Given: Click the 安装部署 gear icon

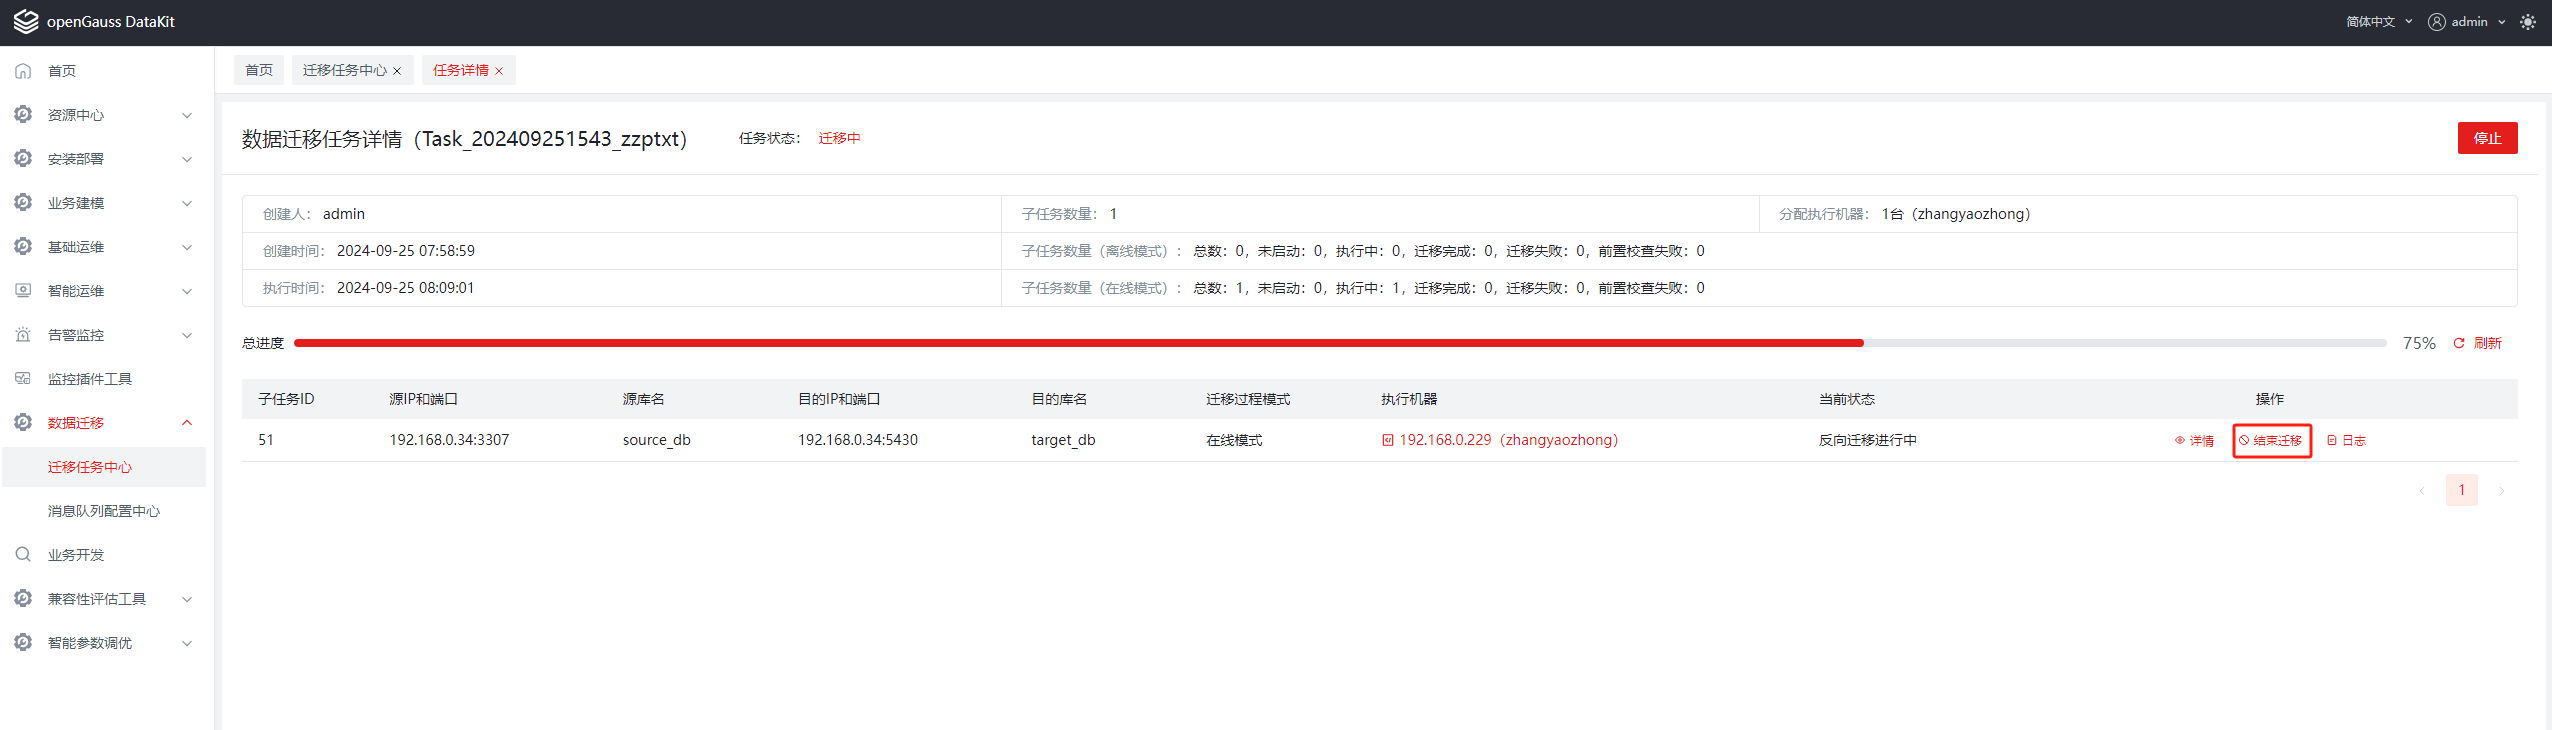Looking at the screenshot, I should click(23, 158).
